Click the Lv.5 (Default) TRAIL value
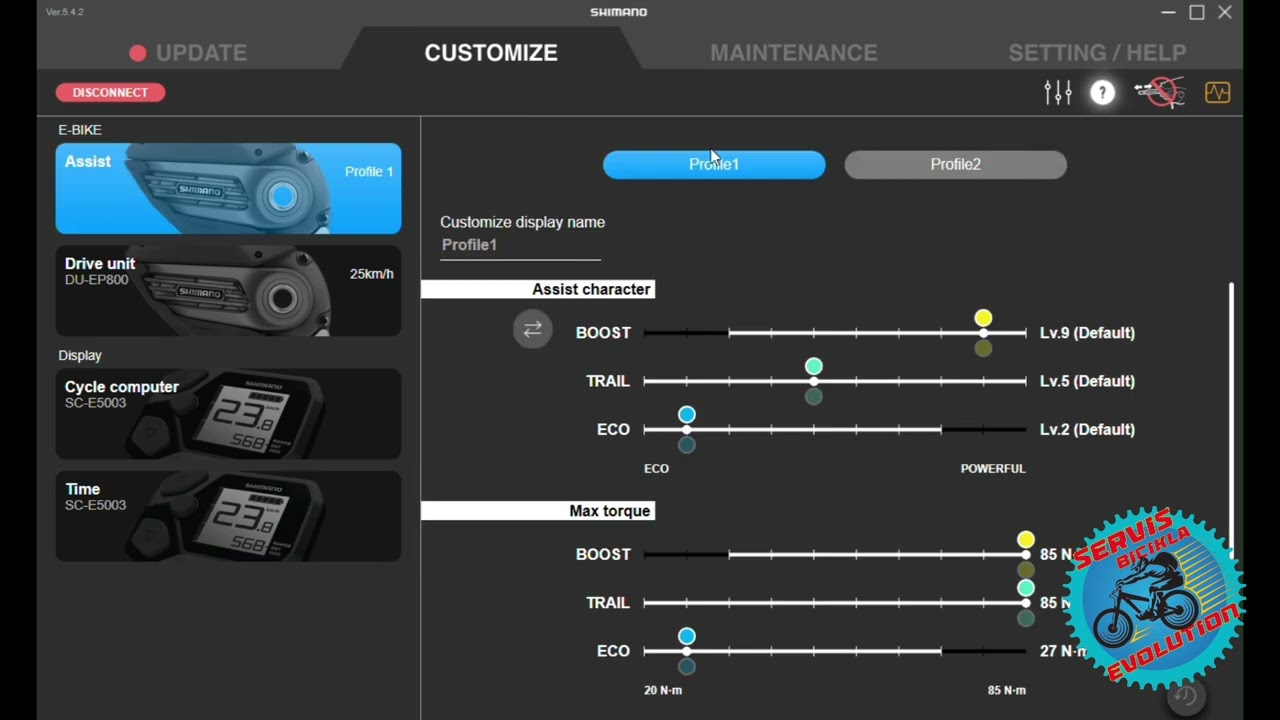This screenshot has height=720, width=1280. pyautogui.click(x=1087, y=381)
